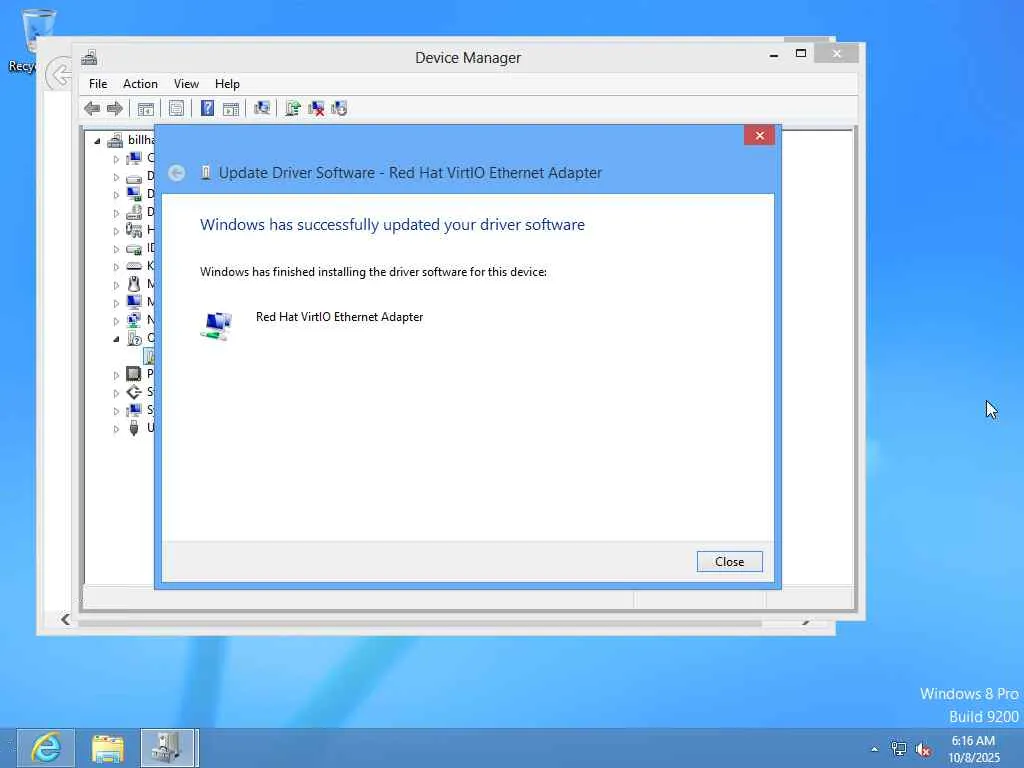The height and width of the screenshot is (768, 1024).
Task: Click muted volume icon in system tray
Action: point(923,749)
